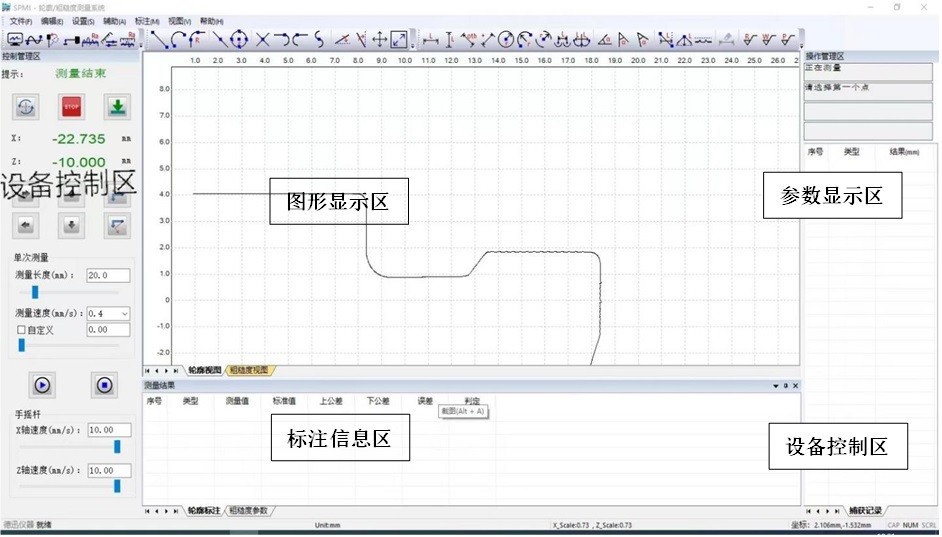Click the green download arrow button
The image size is (942, 537).
[x=117, y=106]
